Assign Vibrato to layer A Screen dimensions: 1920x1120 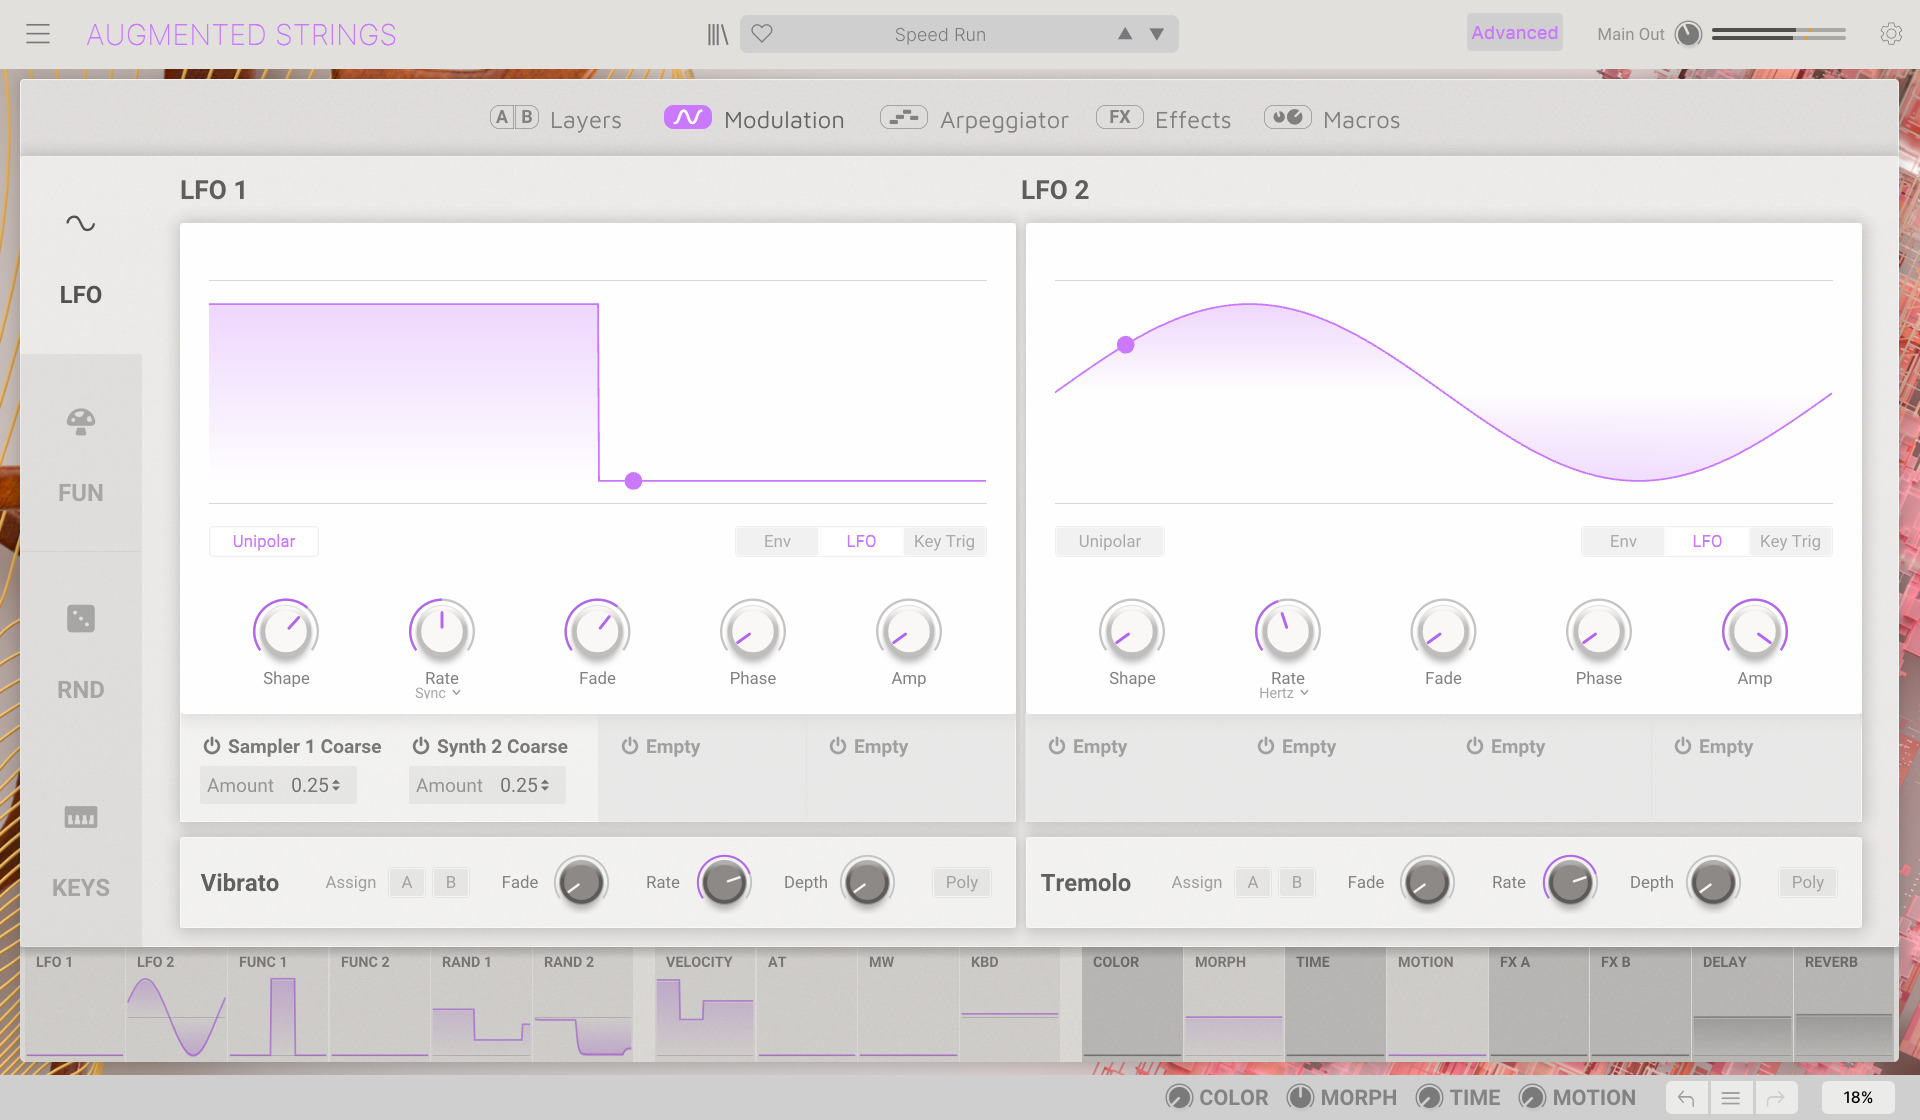[x=407, y=882]
